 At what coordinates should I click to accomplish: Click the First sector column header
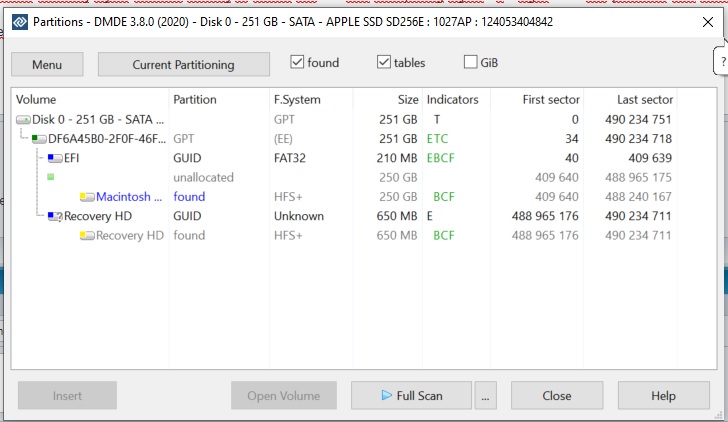[537, 99]
